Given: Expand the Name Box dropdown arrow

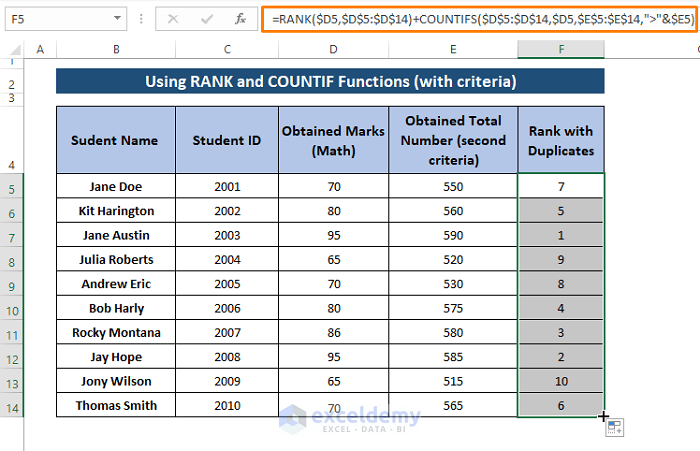Looking at the screenshot, I should tap(117, 18).
